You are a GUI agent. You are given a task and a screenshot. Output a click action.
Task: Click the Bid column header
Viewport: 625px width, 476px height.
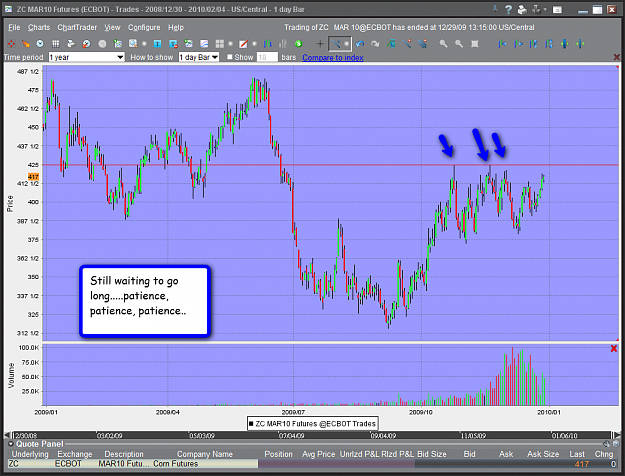[469, 454]
